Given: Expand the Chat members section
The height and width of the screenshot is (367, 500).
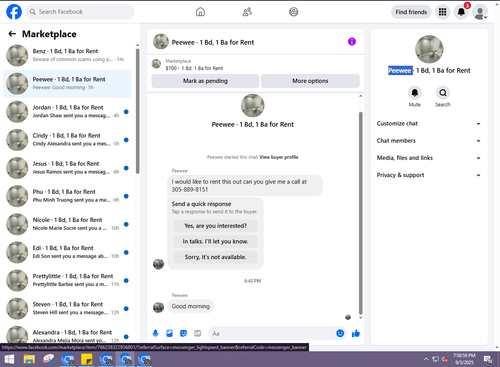Looking at the screenshot, I should (429, 141).
